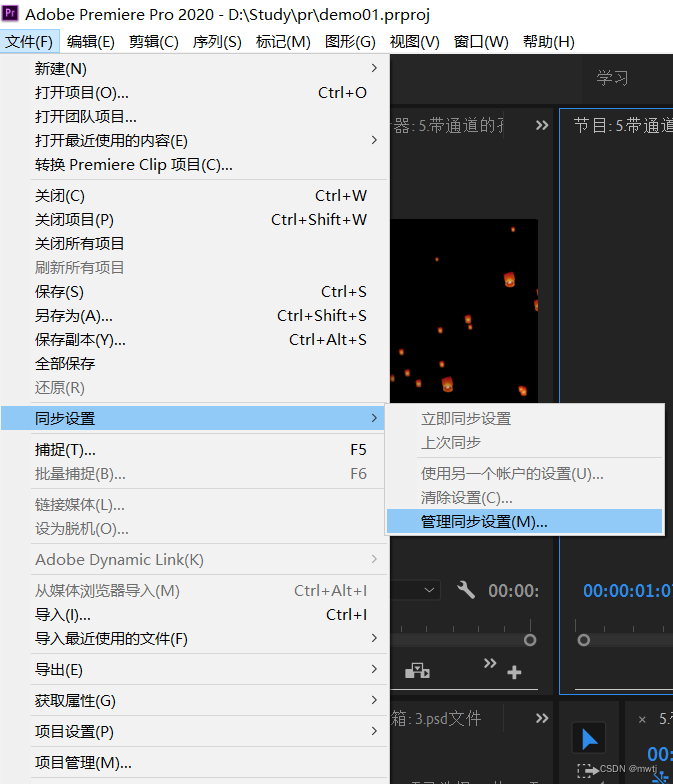Choose 关闭所有项目 menu entry
The width and height of the screenshot is (673, 784).
(195, 244)
